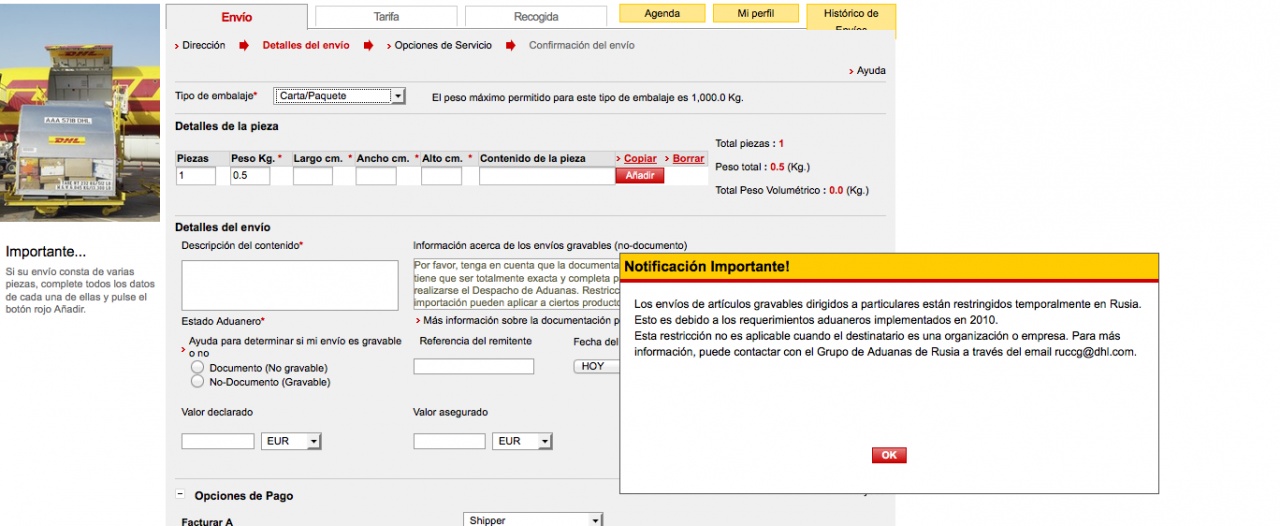The image size is (1280, 526).
Task: Switch to the Tarifa tab
Action: coord(386,17)
